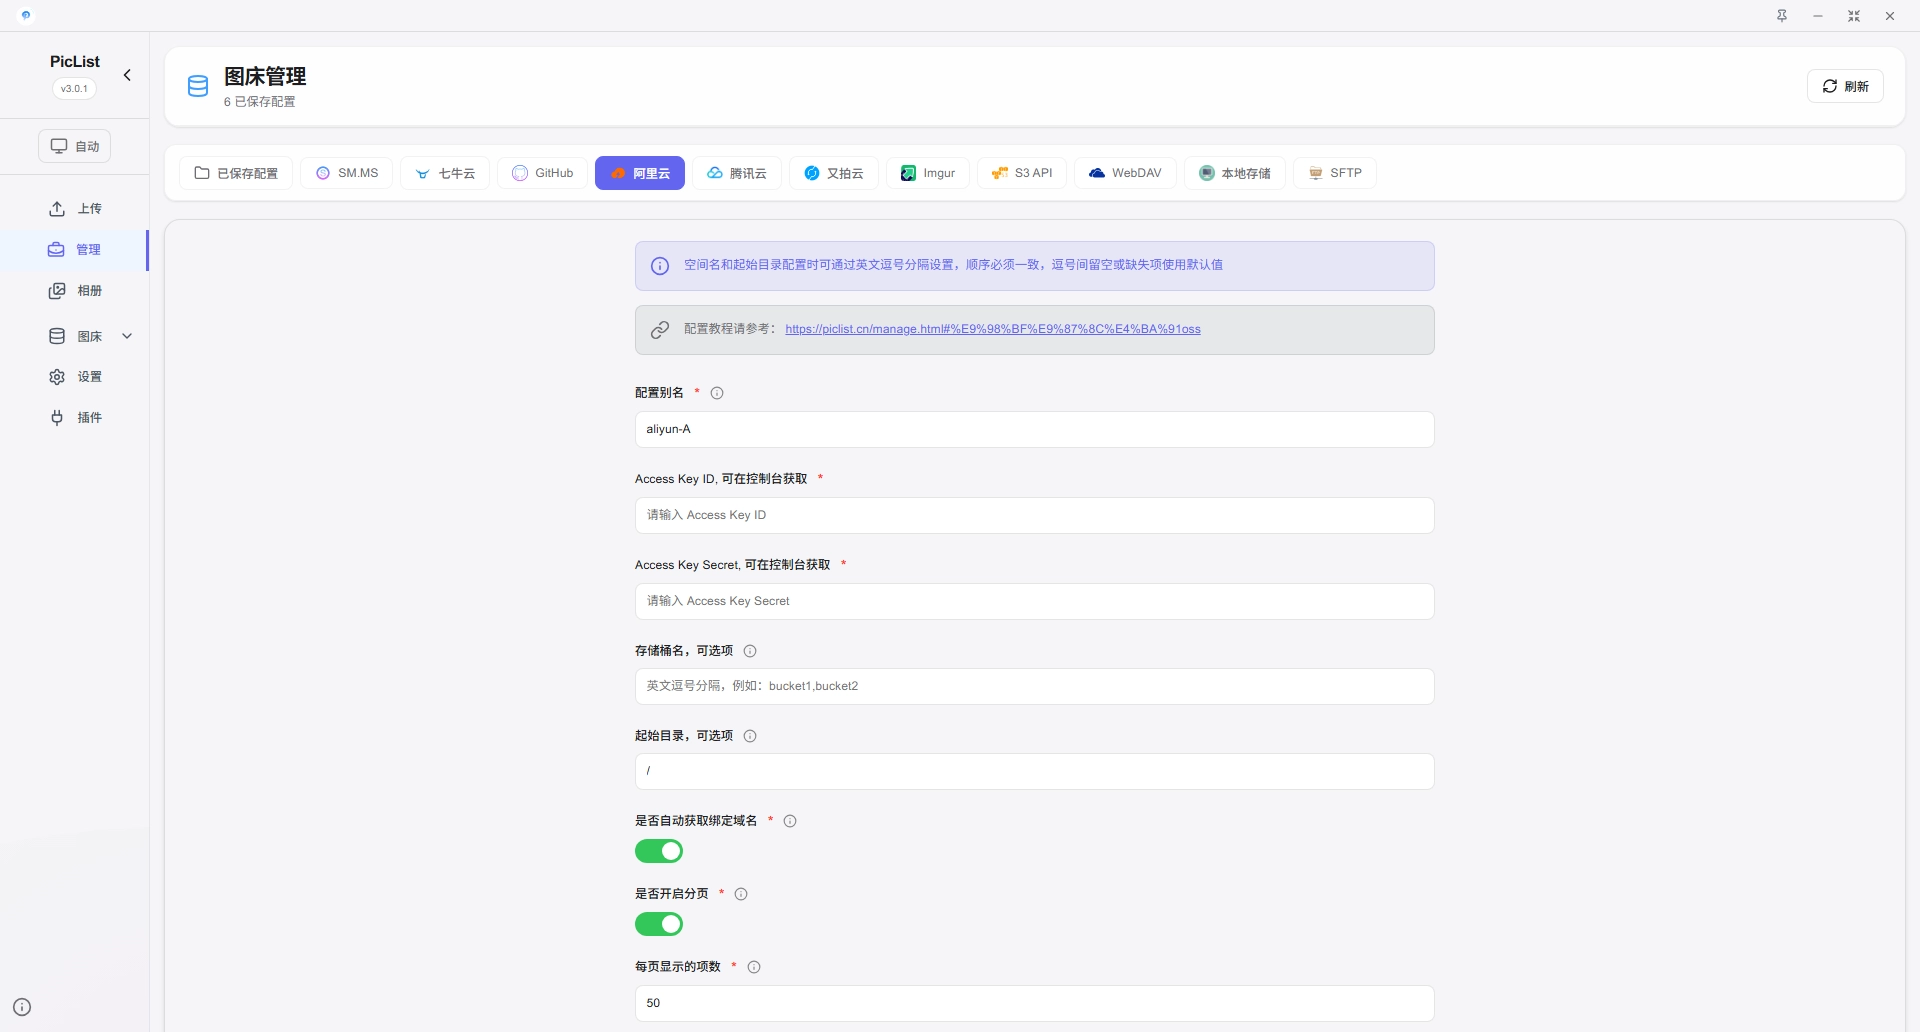Switch to the SM.MS tab
Image resolution: width=1920 pixels, height=1032 pixels.
pos(347,173)
